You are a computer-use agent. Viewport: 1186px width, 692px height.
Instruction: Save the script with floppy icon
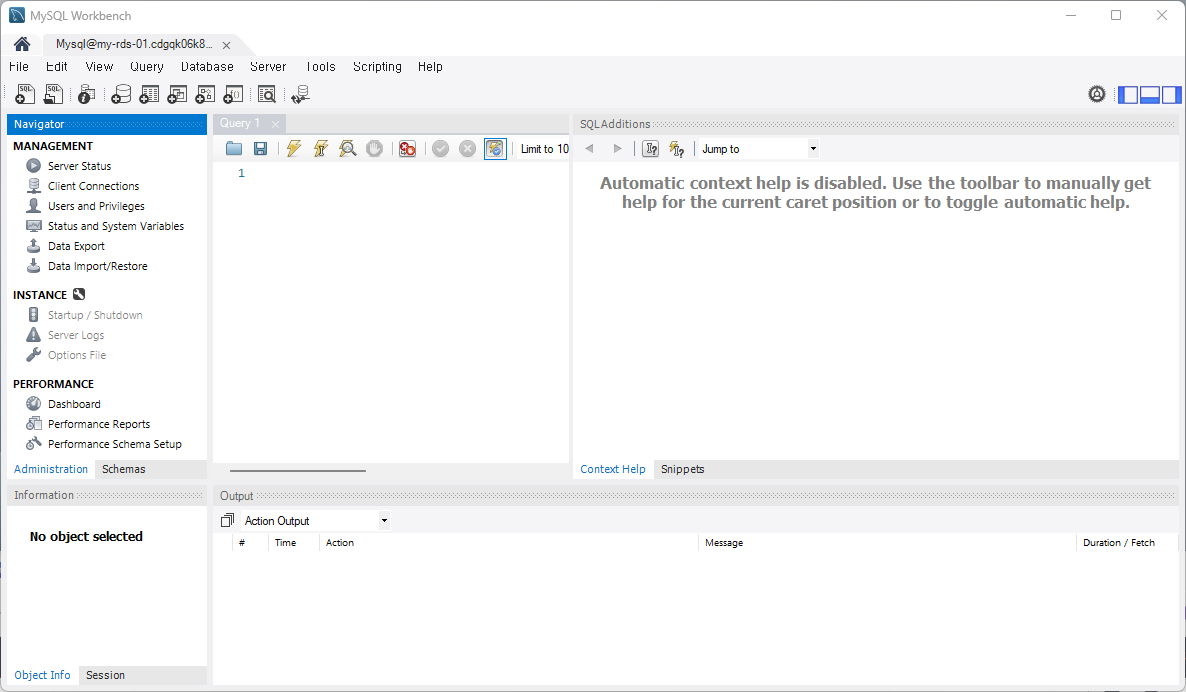coord(260,148)
